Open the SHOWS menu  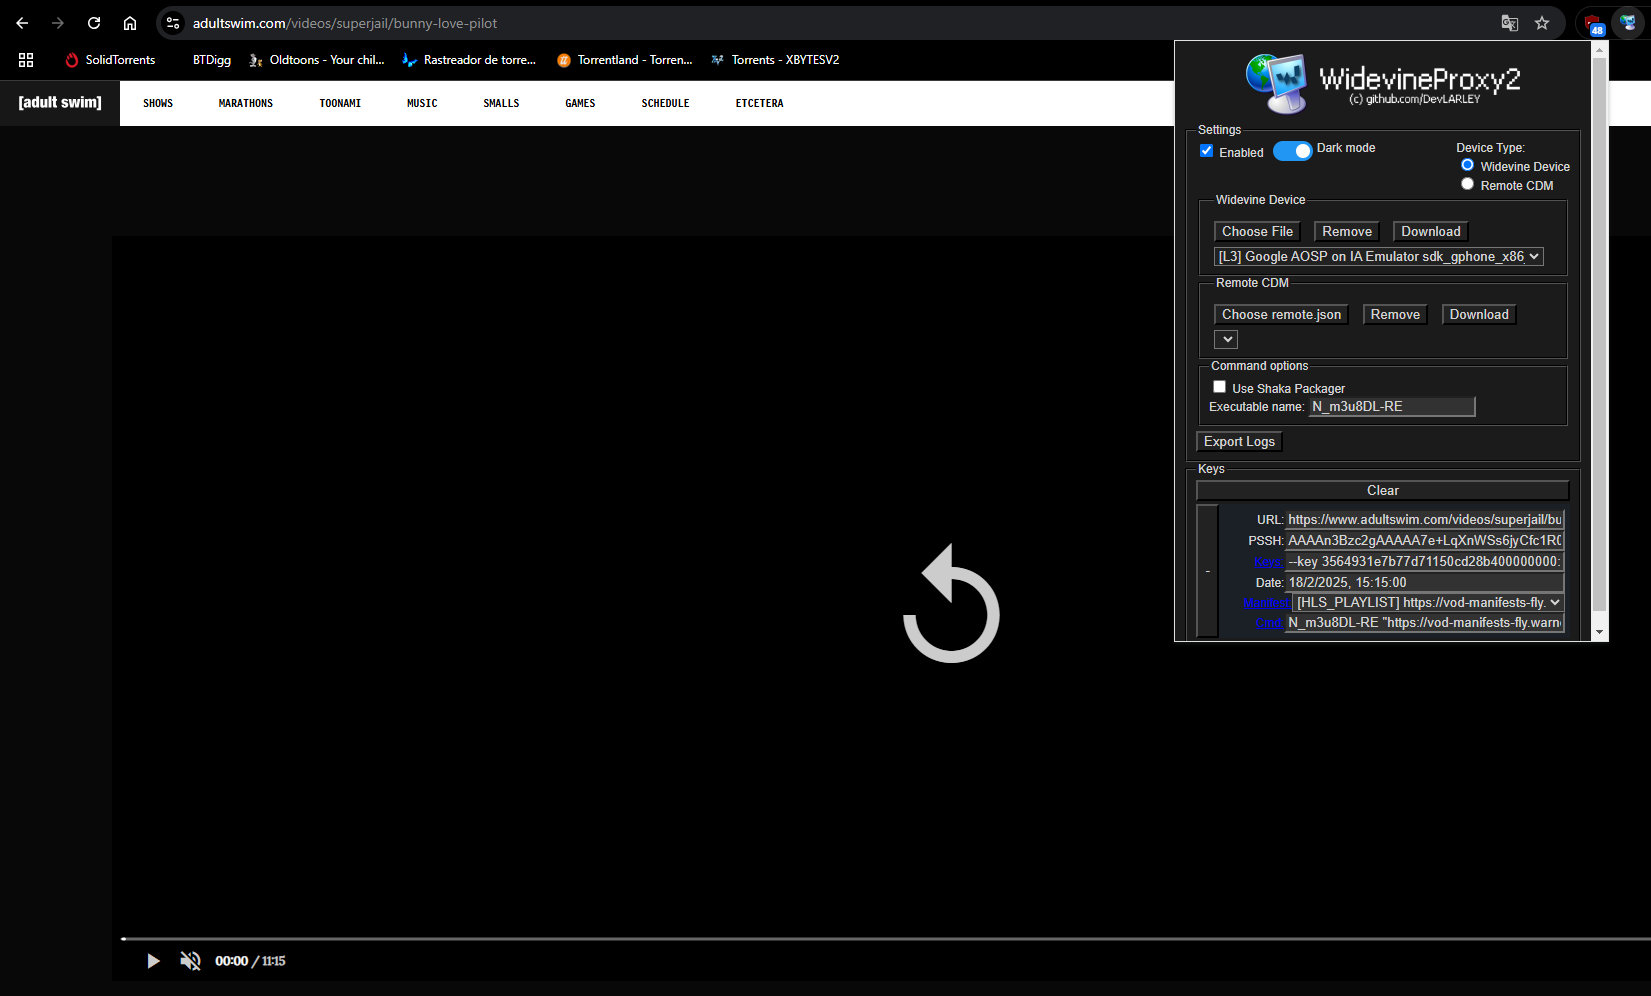[158, 103]
